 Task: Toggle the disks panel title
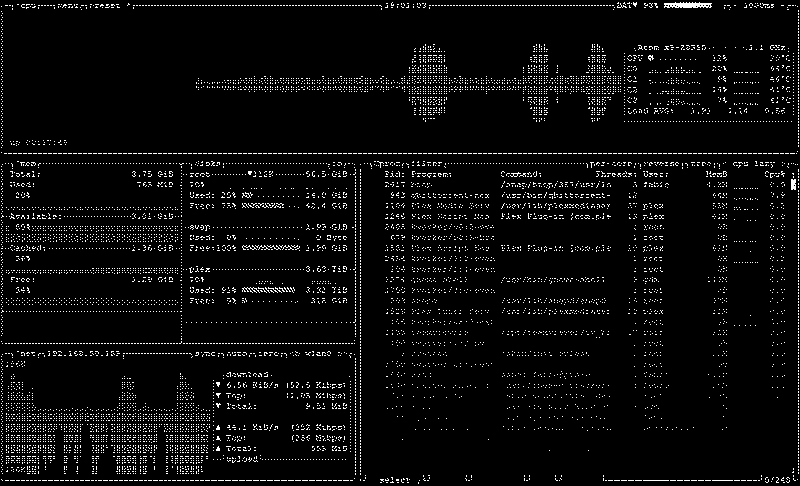[208, 164]
